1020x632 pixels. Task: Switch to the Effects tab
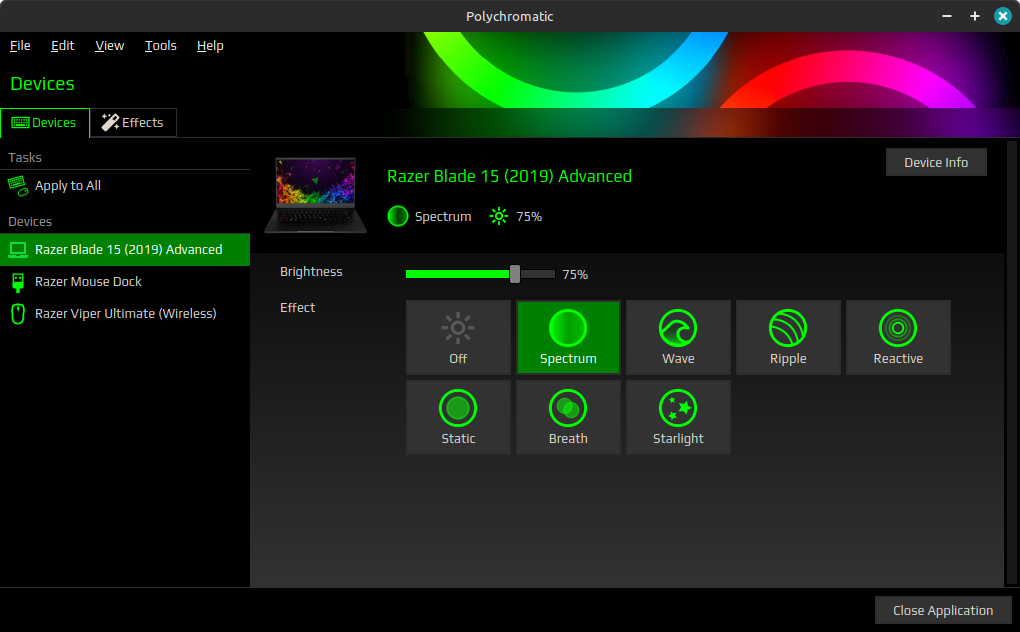click(133, 123)
